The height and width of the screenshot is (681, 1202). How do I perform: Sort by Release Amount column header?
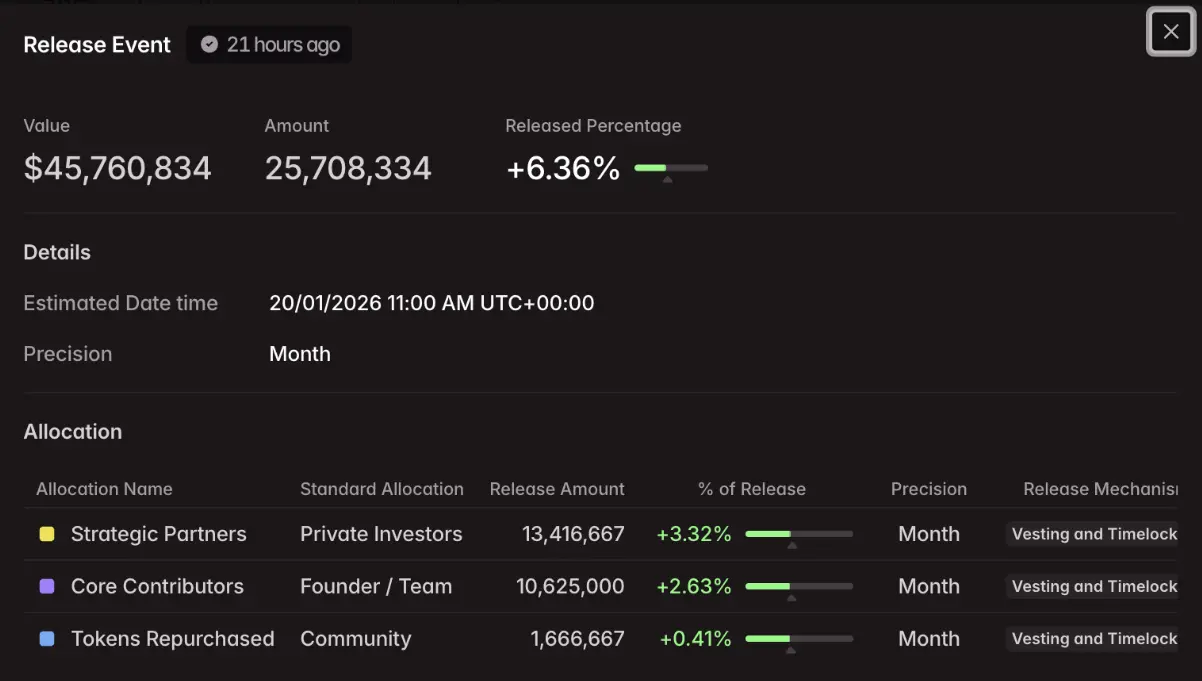click(557, 489)
